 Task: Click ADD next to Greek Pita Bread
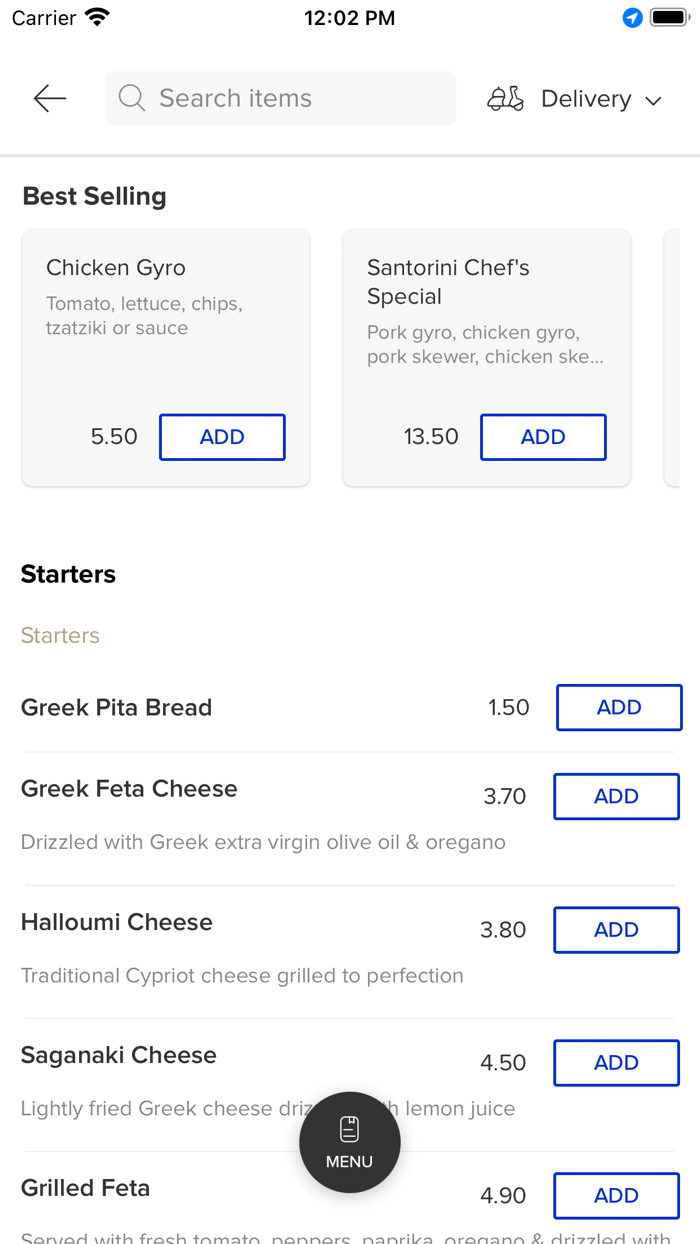tap(619, 707)
